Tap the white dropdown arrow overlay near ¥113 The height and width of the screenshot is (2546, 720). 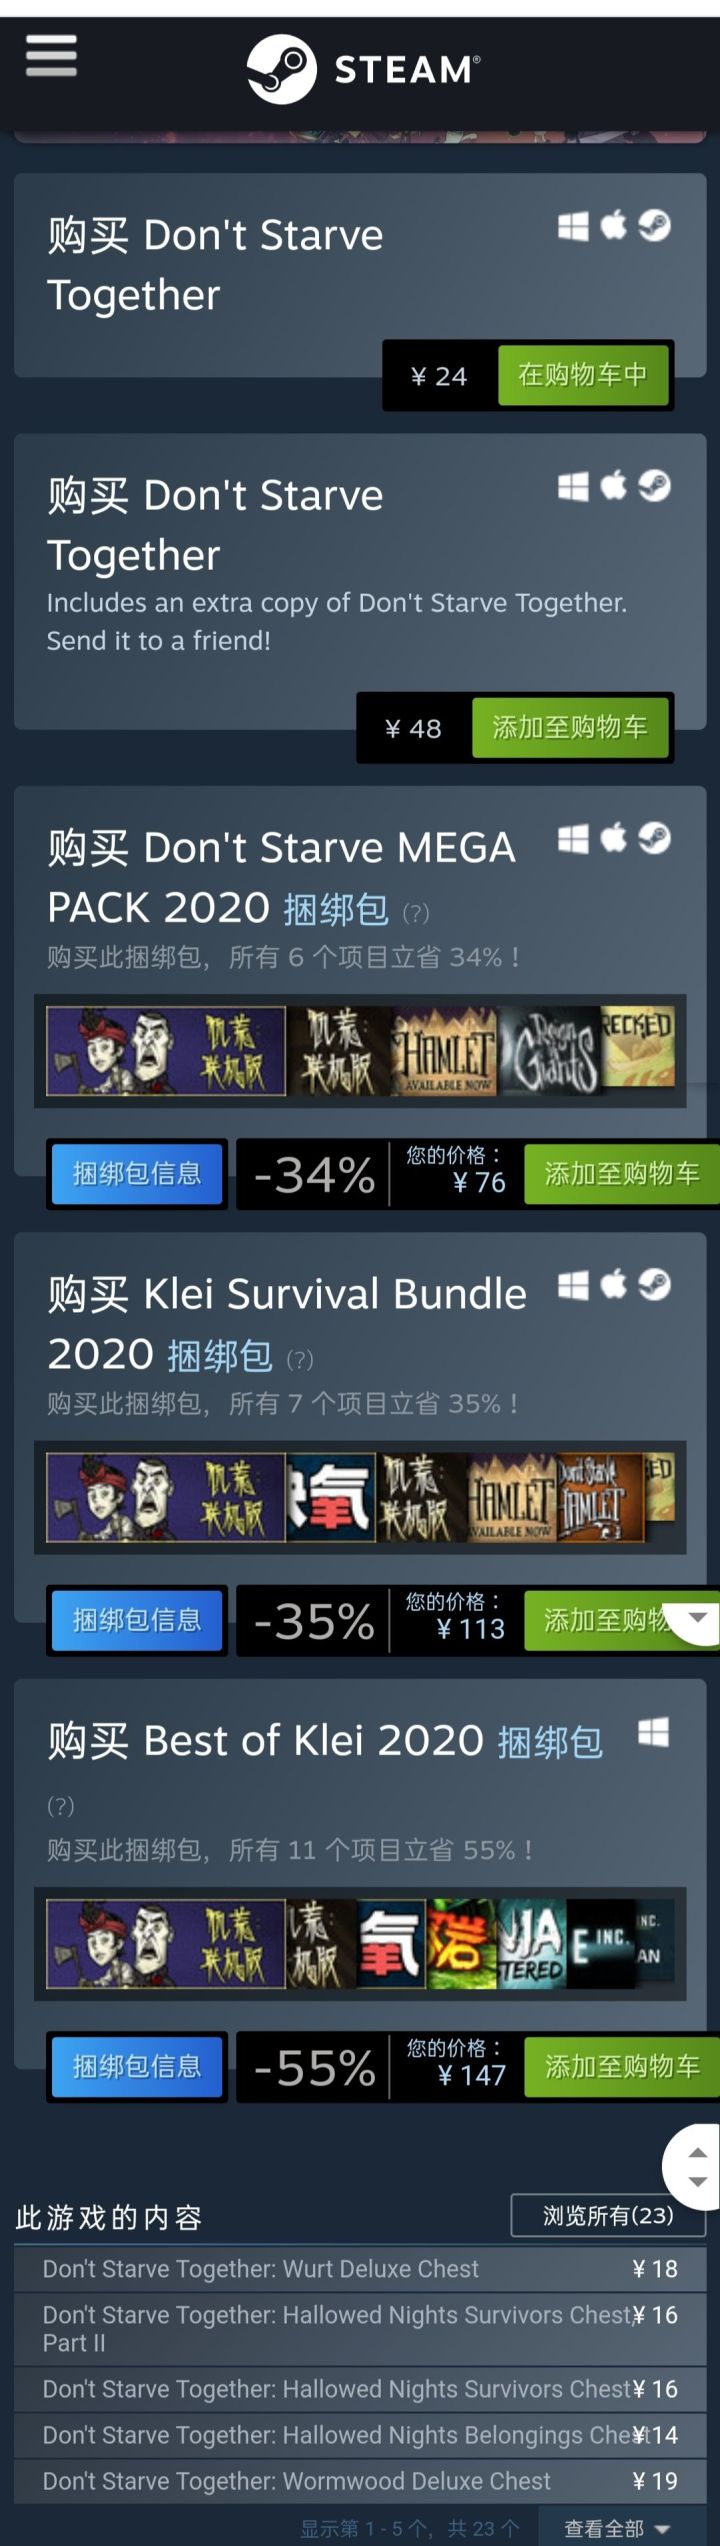(694, 1617)
